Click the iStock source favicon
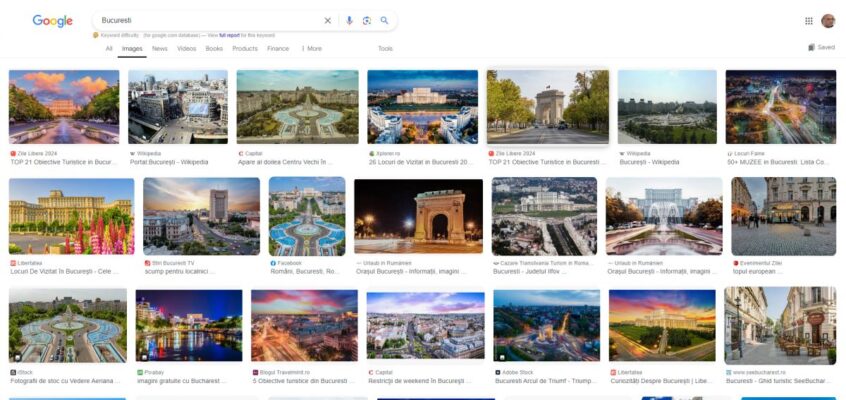 click(x=13, y=372)
